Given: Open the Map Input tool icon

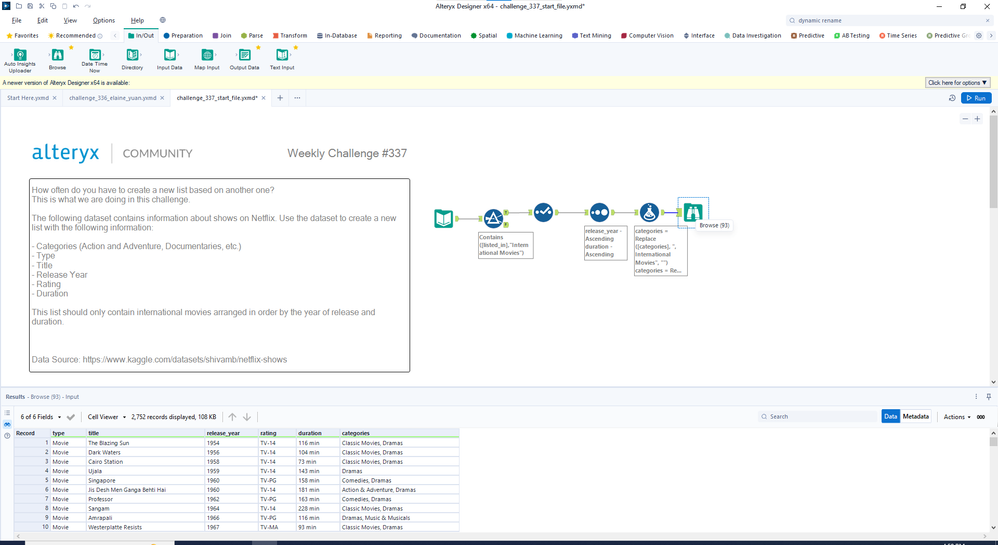Looking at the screenshot, I should click(207, 56).
